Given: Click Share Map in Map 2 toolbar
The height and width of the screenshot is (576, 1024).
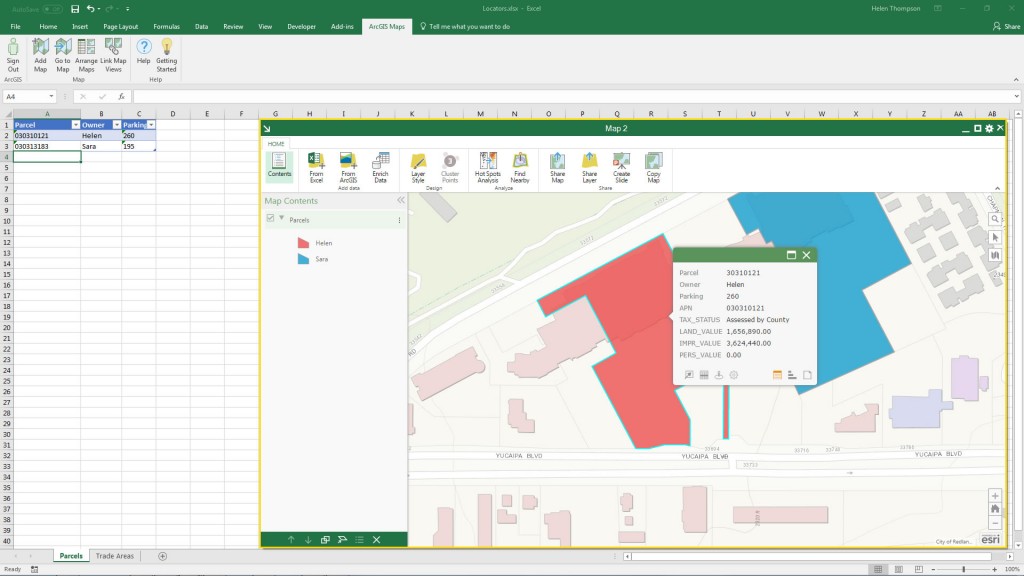Looking at the screenshot, I should 557,168.
